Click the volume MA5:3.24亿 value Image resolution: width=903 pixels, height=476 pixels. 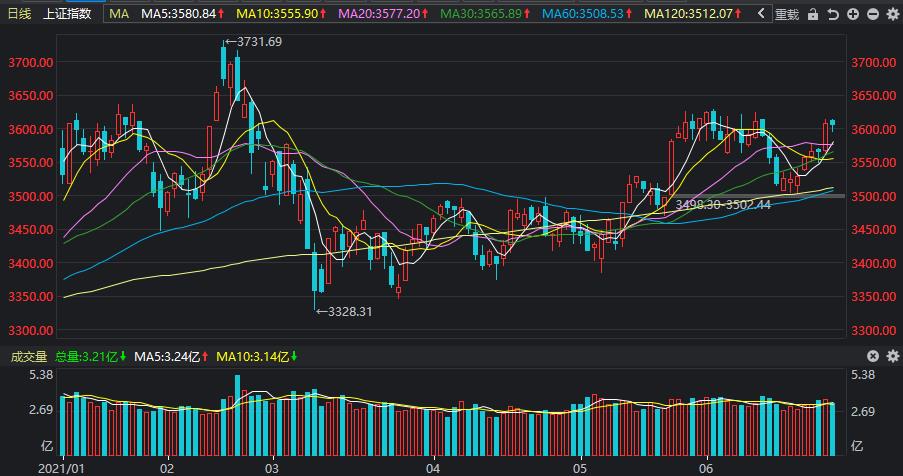[167, 357]
